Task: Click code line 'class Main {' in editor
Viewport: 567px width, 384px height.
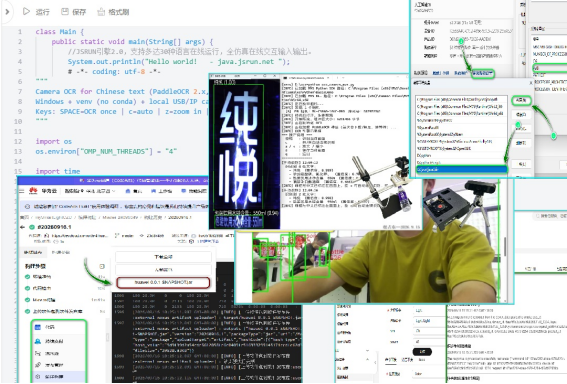Action: [x=60, y=32]
